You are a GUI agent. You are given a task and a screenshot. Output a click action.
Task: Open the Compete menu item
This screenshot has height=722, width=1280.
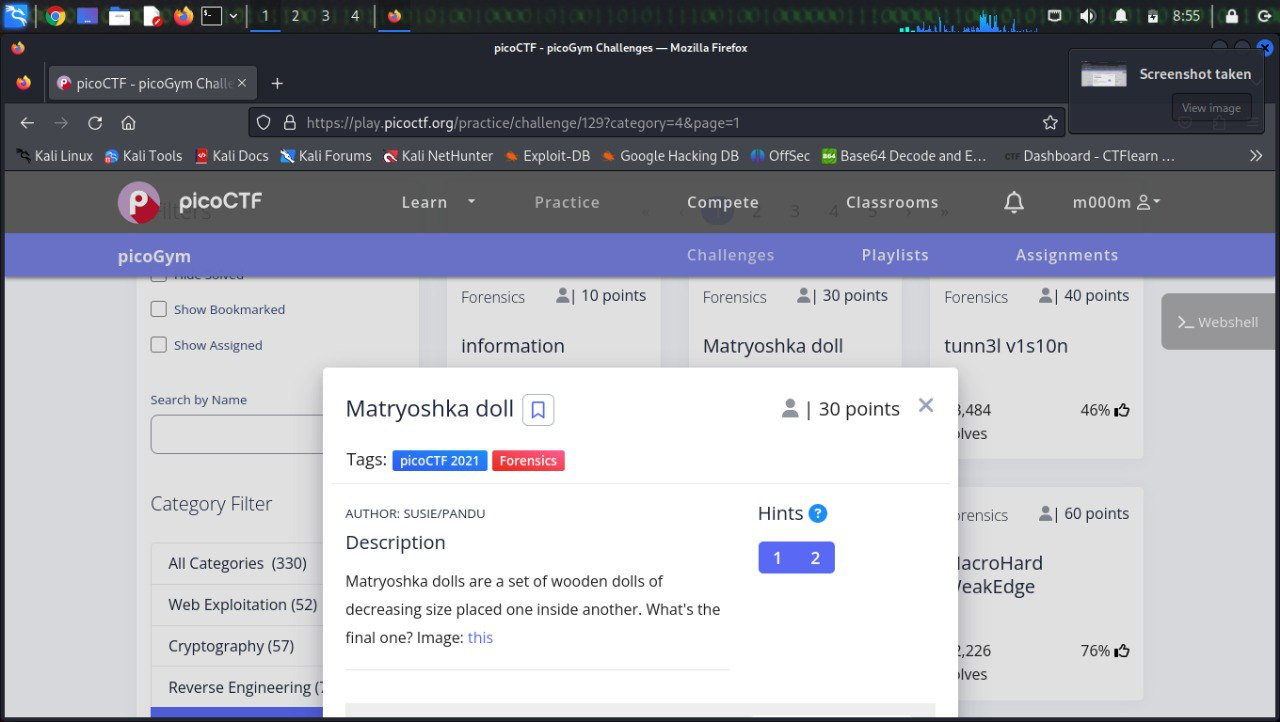point(723,202)
